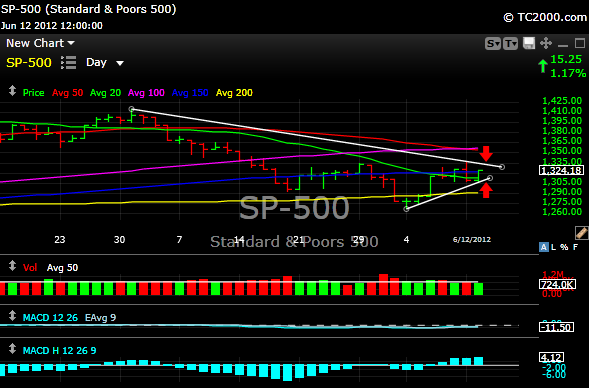Click the MACD H 12 26 9 label
Image resolution: width=589 pixels, height=388 pixels.
59,351
